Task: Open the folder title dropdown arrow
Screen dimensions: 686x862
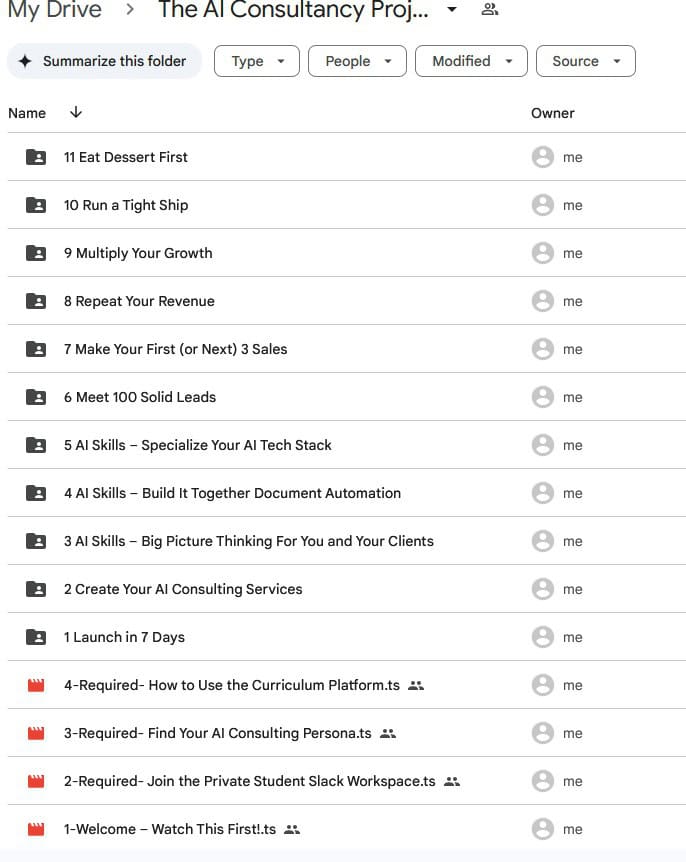Action: point(452,10)
